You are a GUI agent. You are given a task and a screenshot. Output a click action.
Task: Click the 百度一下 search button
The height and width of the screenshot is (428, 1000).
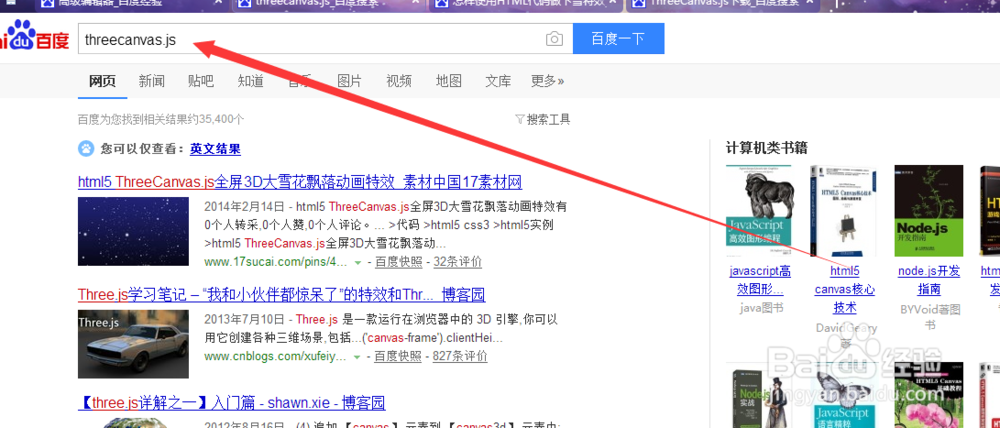click(x=619, y=39)
